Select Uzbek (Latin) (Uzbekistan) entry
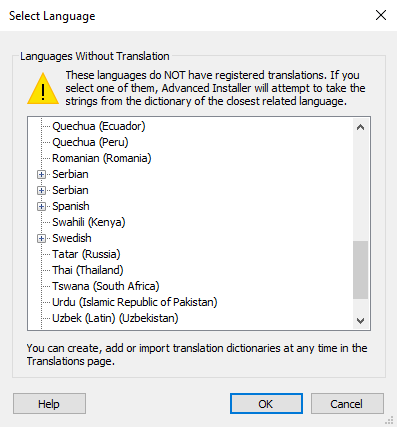 [115, 318]
